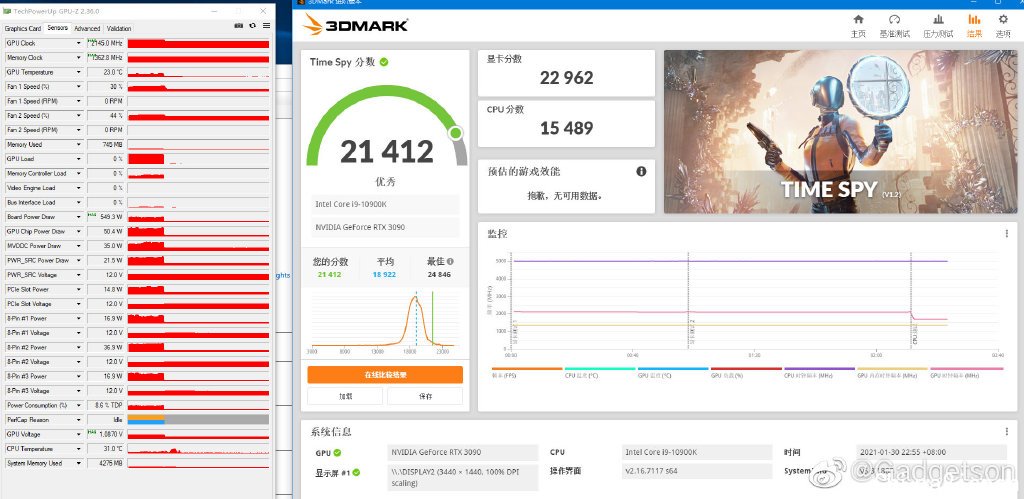Click Memory Used value 745 MB
This screenshot has height=499, width=1024.
105,144
